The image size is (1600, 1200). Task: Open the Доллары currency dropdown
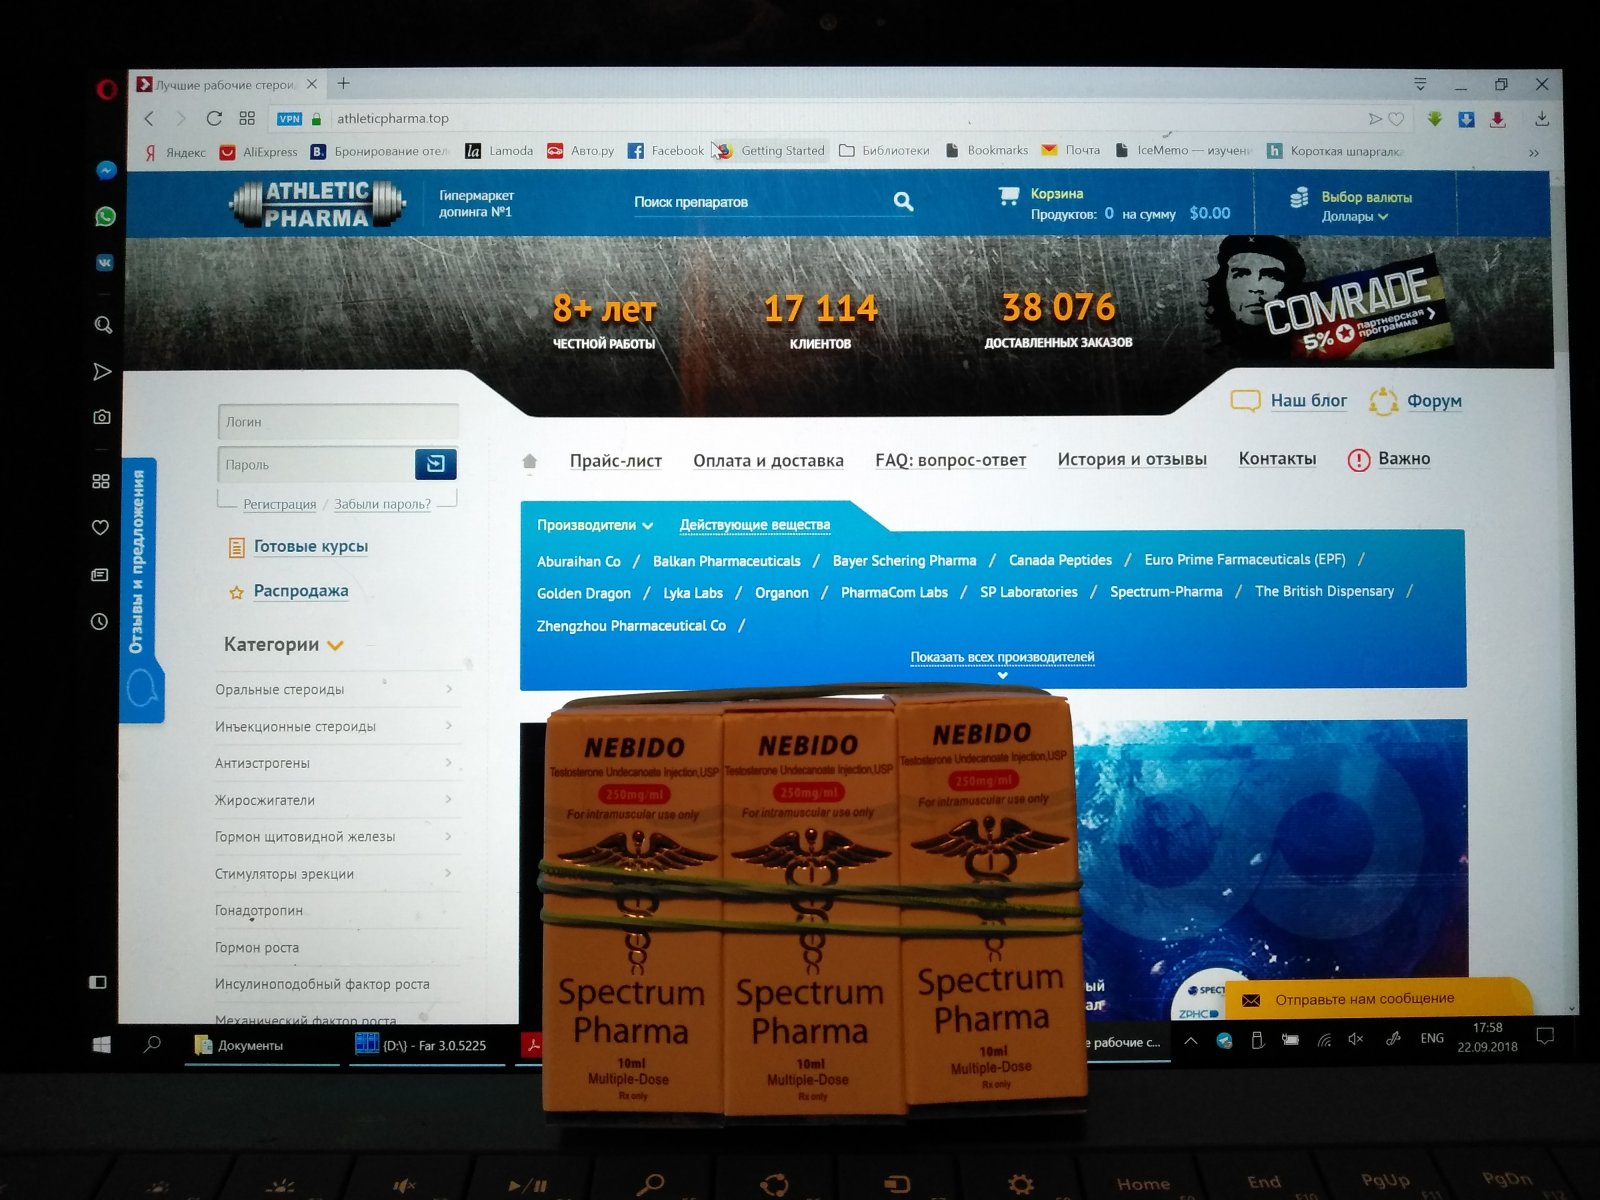tap(1354, 216)
